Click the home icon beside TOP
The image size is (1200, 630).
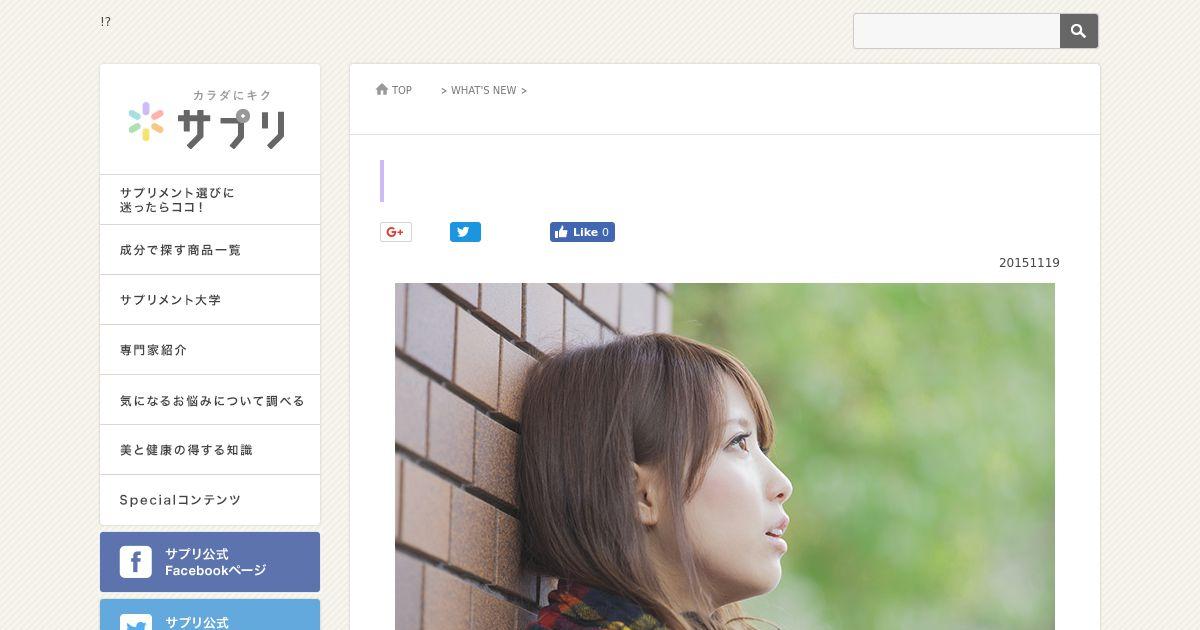[382, 90]
